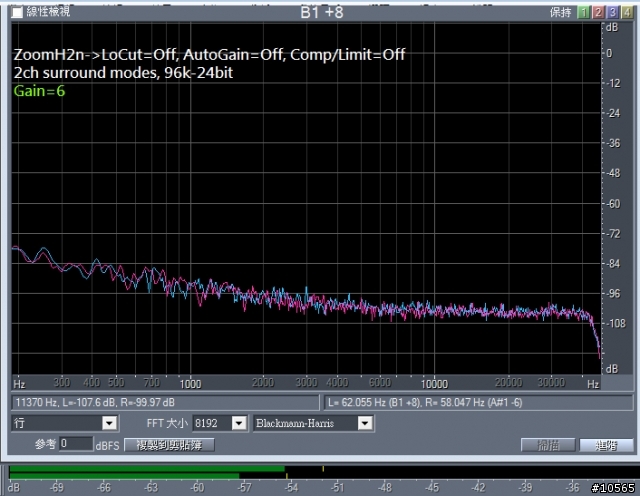Click the peak frequency L= 62.055 Hz readout
This screenshot has width=640, height=496.
tap(425, 403)
